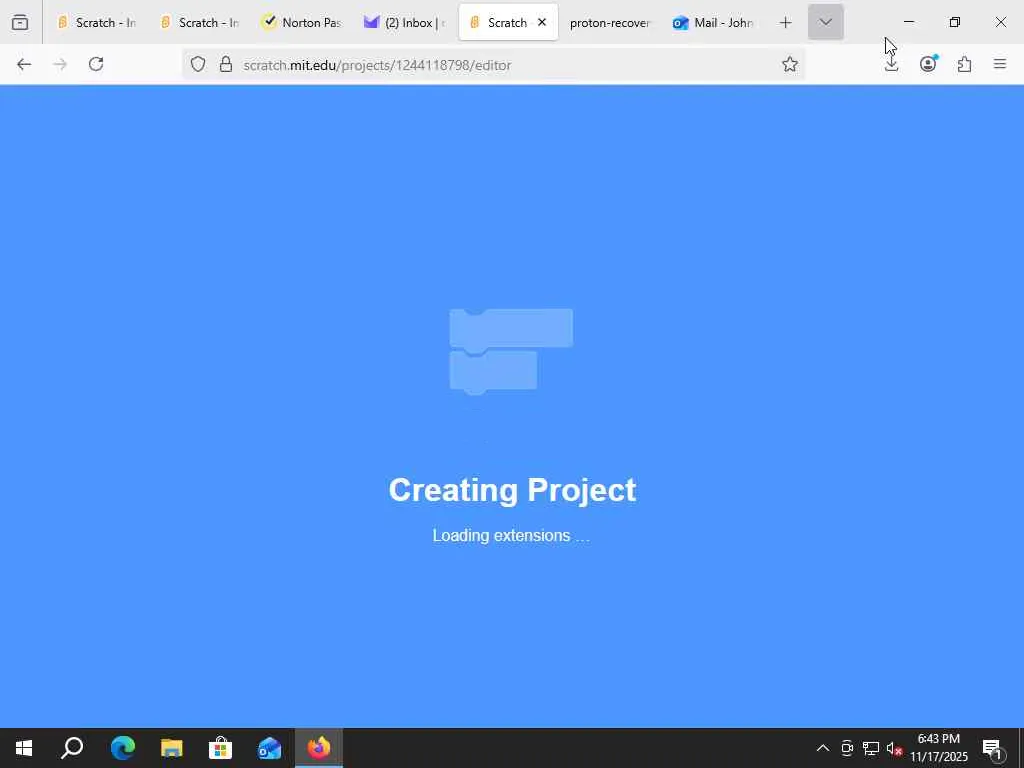Open the clock showing 6:43 PM
The height and width of the screenshot is (768, 1024).
coord(939,748)
